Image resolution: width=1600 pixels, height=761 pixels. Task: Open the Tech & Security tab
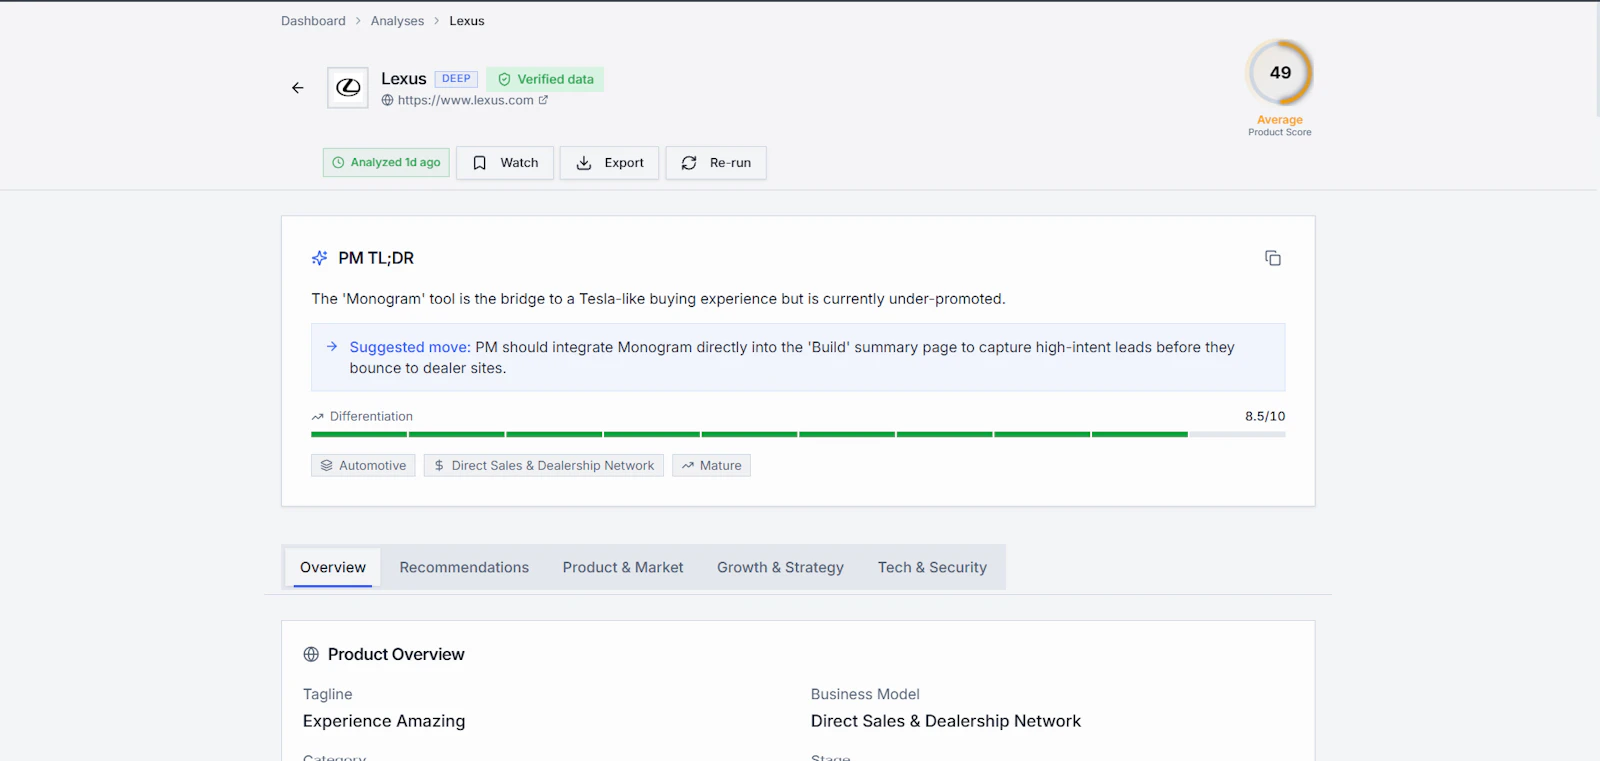pyautogui.click(x=932, y=567)
